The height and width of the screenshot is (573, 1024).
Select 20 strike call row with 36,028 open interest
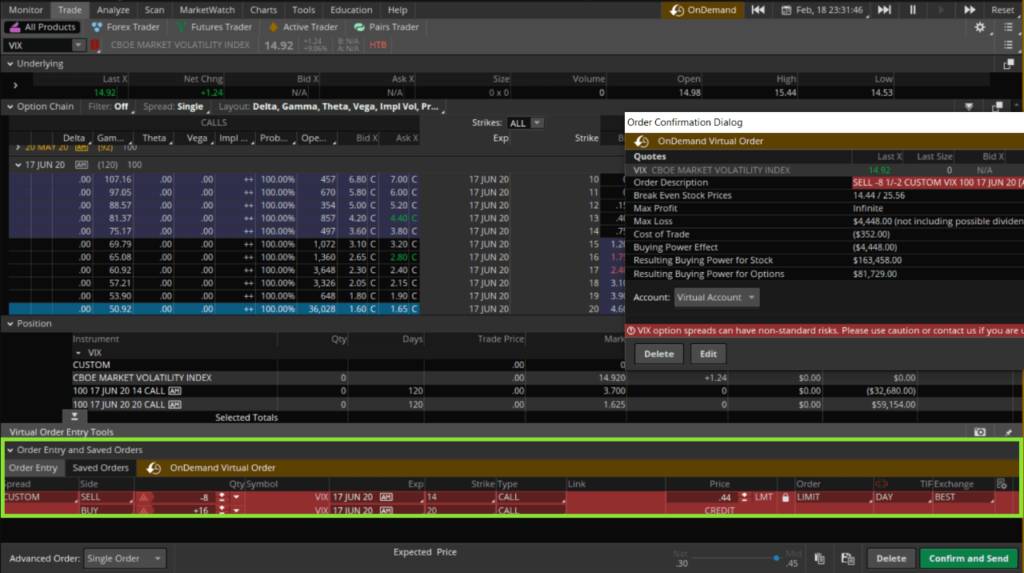(214, 309)
